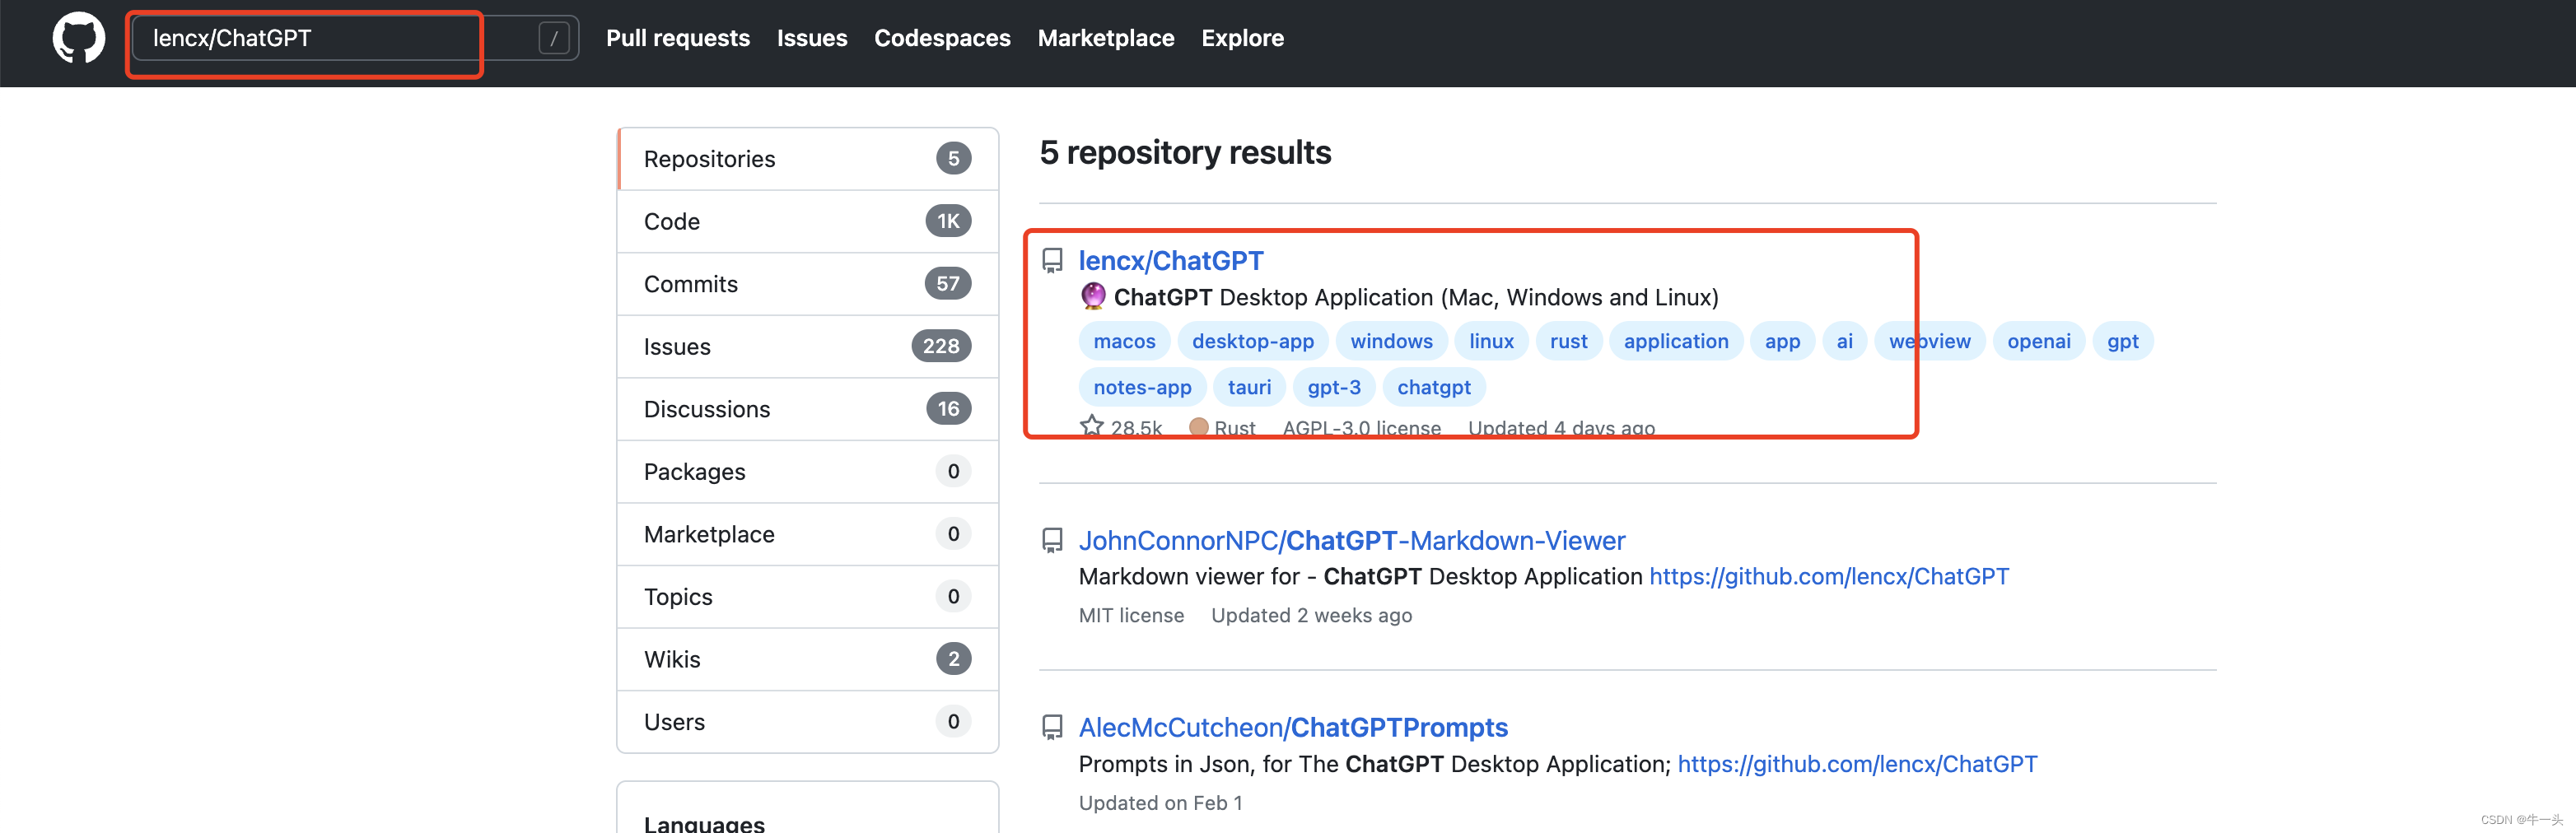2576x833 pixels.
Task: Show Issues results with 228 matches
Action: (x=808, y=346)
